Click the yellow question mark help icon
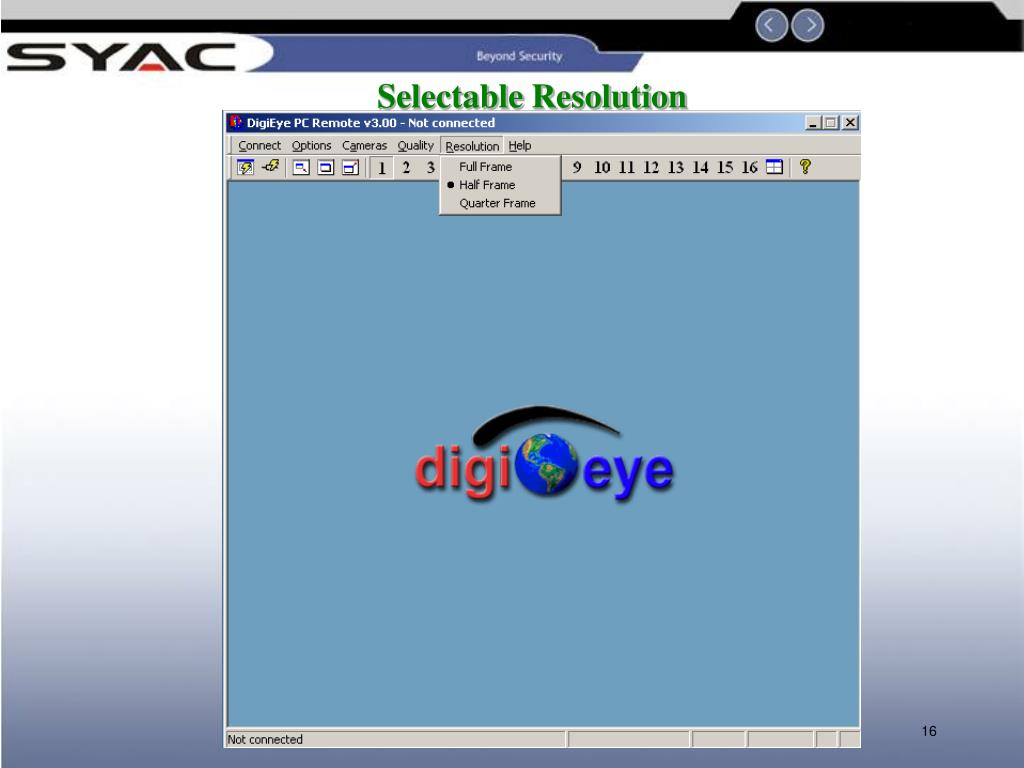This screenshot has width=1024, height=768. click(x=805, y=167)
